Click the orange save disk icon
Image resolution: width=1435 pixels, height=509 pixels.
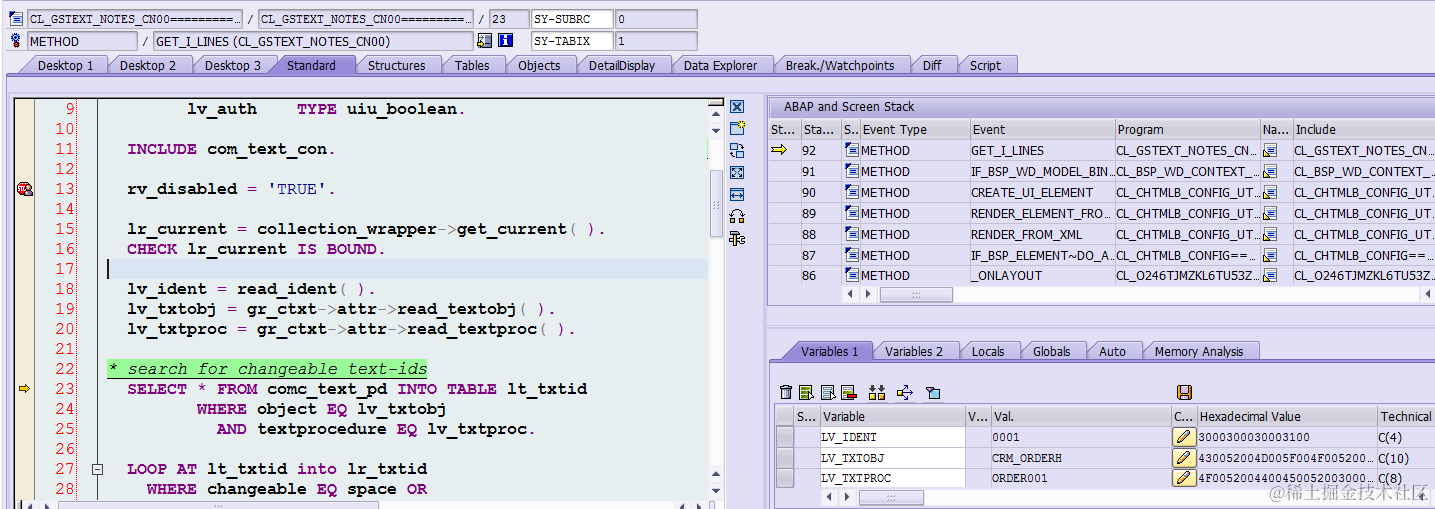click(1184, 392)
